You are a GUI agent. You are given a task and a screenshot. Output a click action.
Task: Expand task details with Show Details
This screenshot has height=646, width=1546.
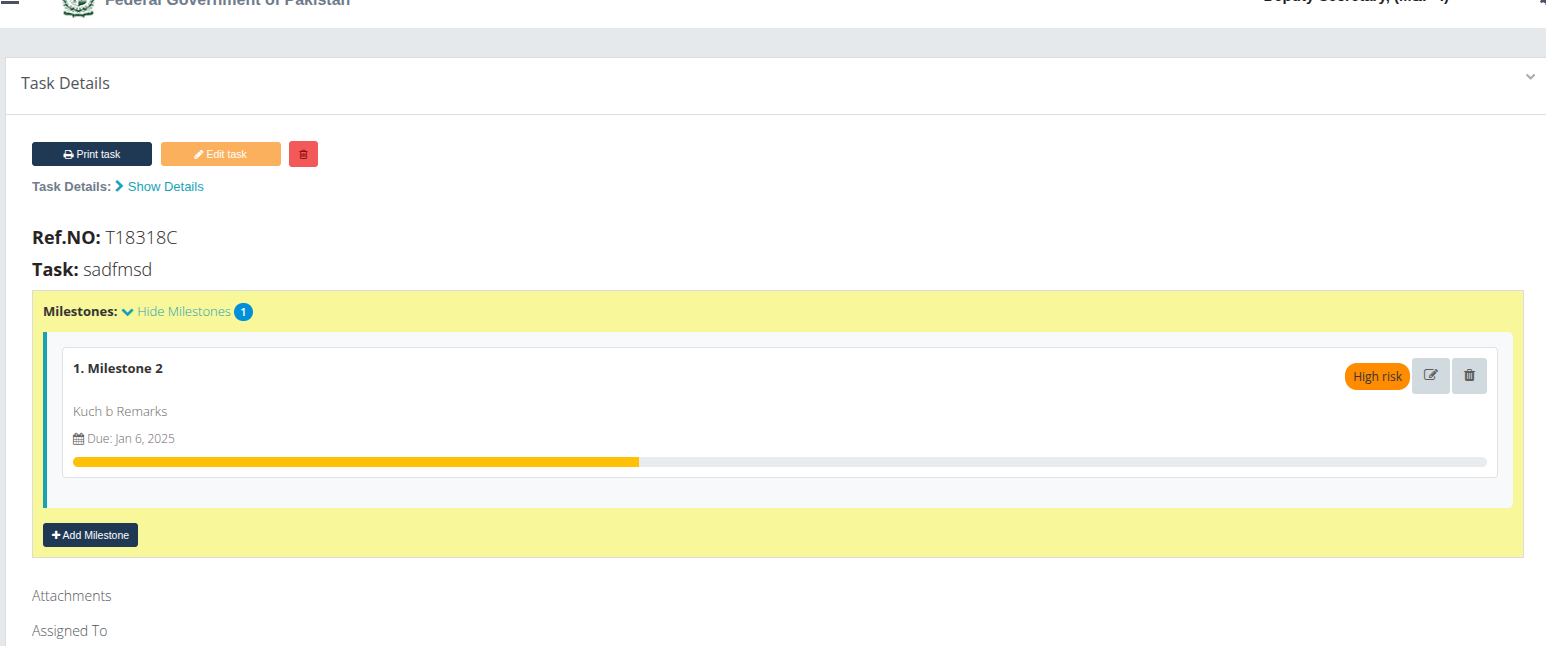[165, 187]
